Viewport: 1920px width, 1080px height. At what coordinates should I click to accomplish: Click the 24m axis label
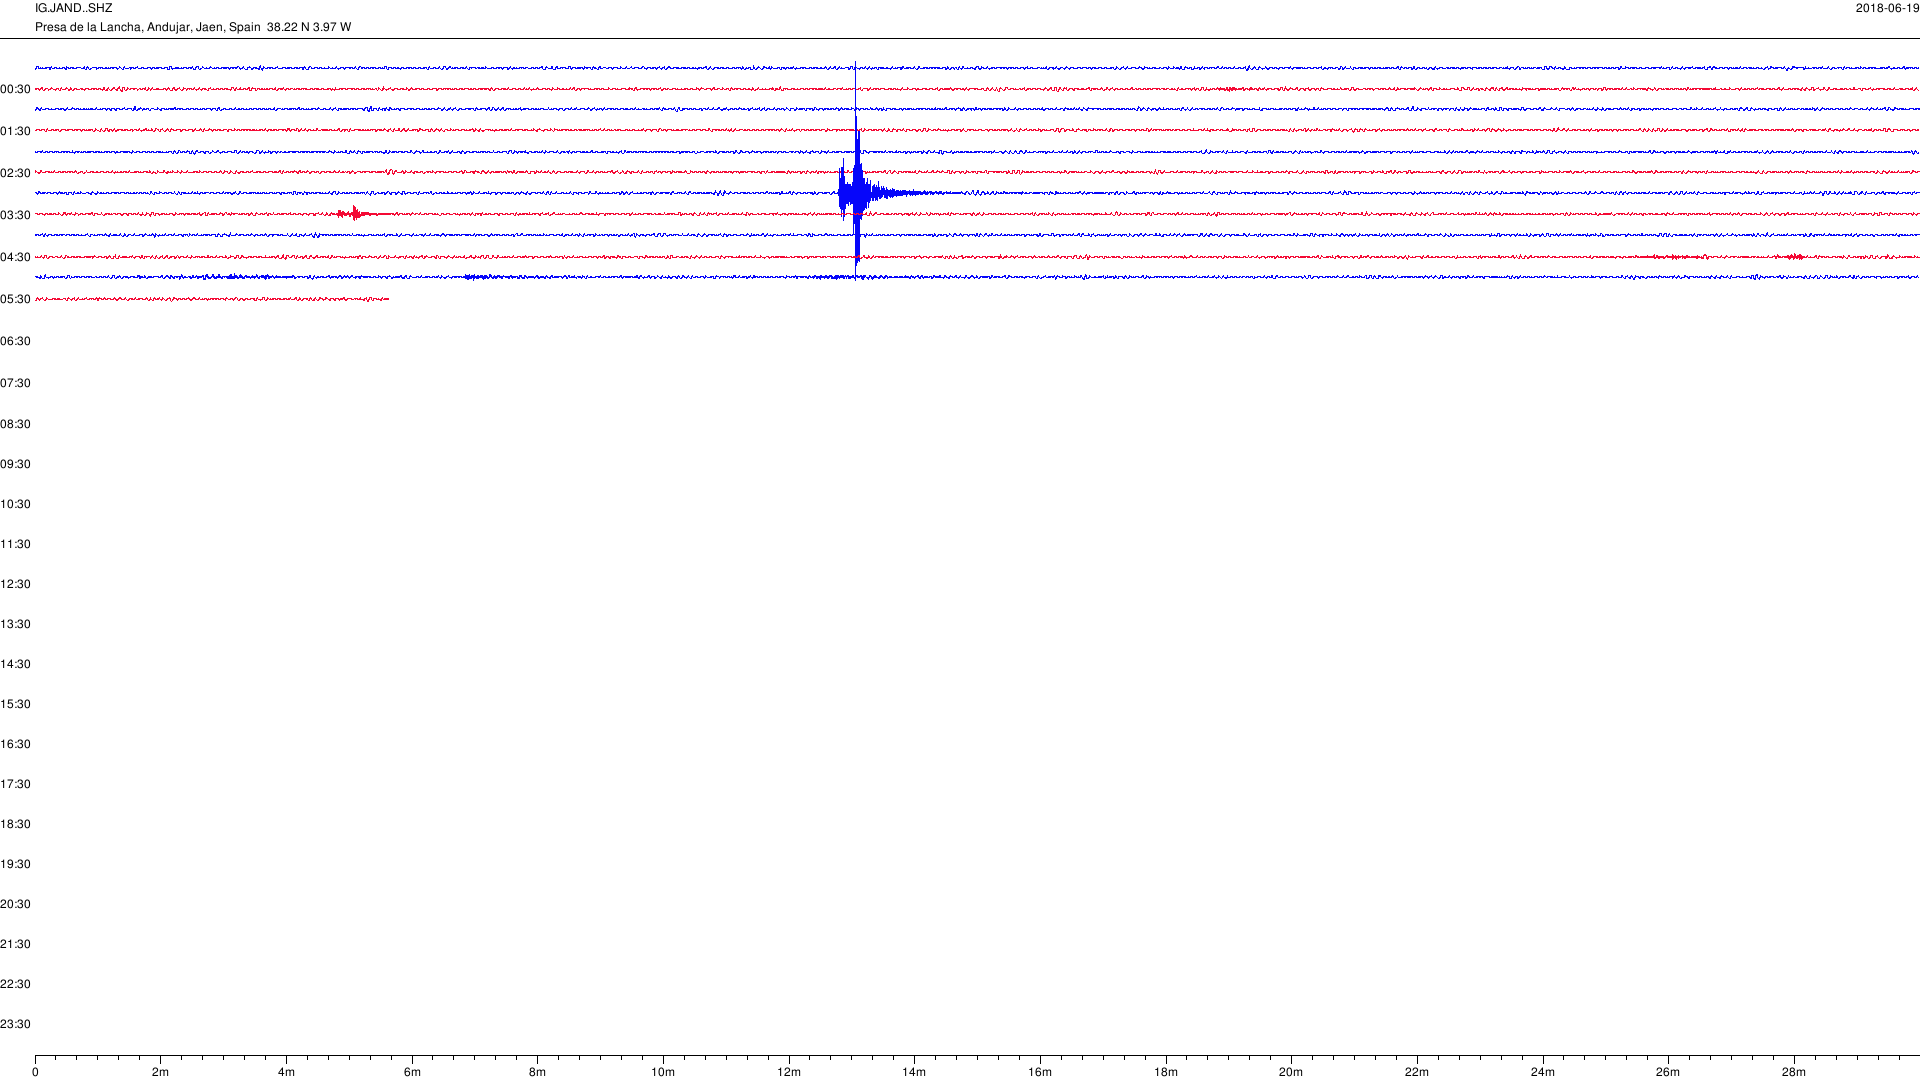click(x=1543, y=1072)
